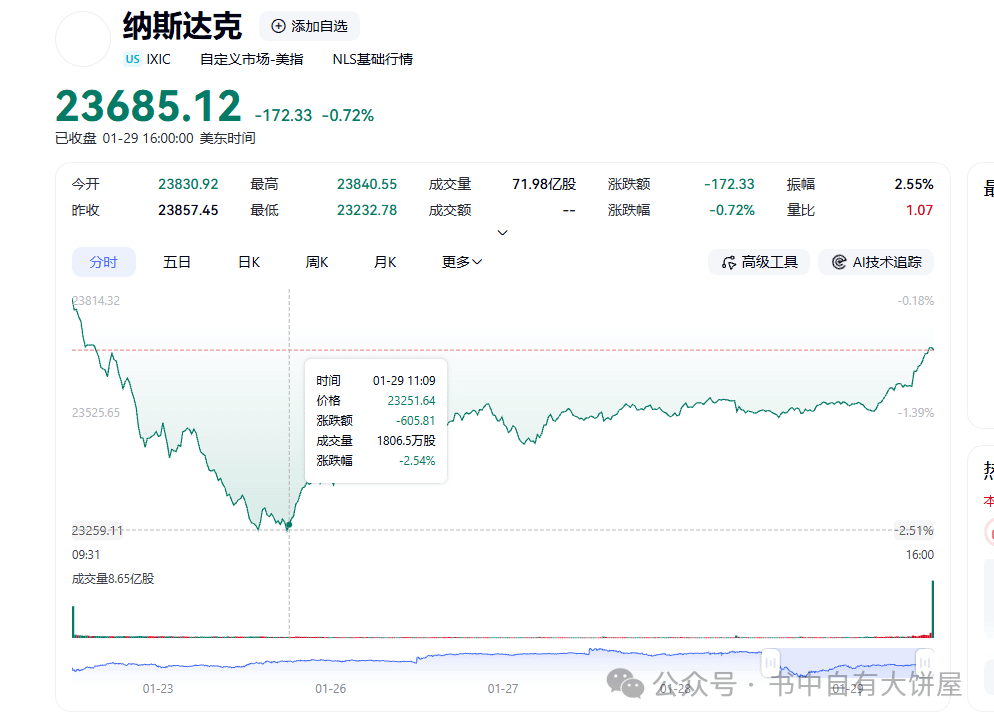
Task: Open the 更多 chart period dropdown
Action: [460, 261]
